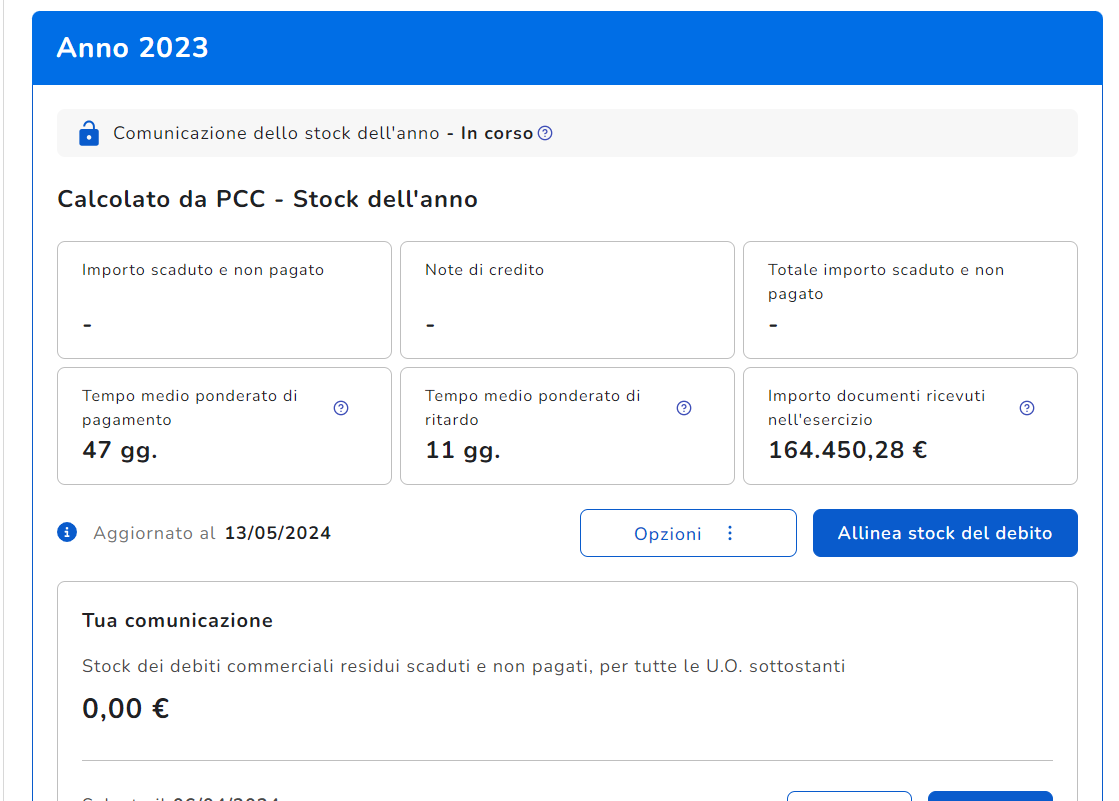Click the 'Anno 2023' header bar
Viewport: 1119px width, 801px height.
[567, 48]
